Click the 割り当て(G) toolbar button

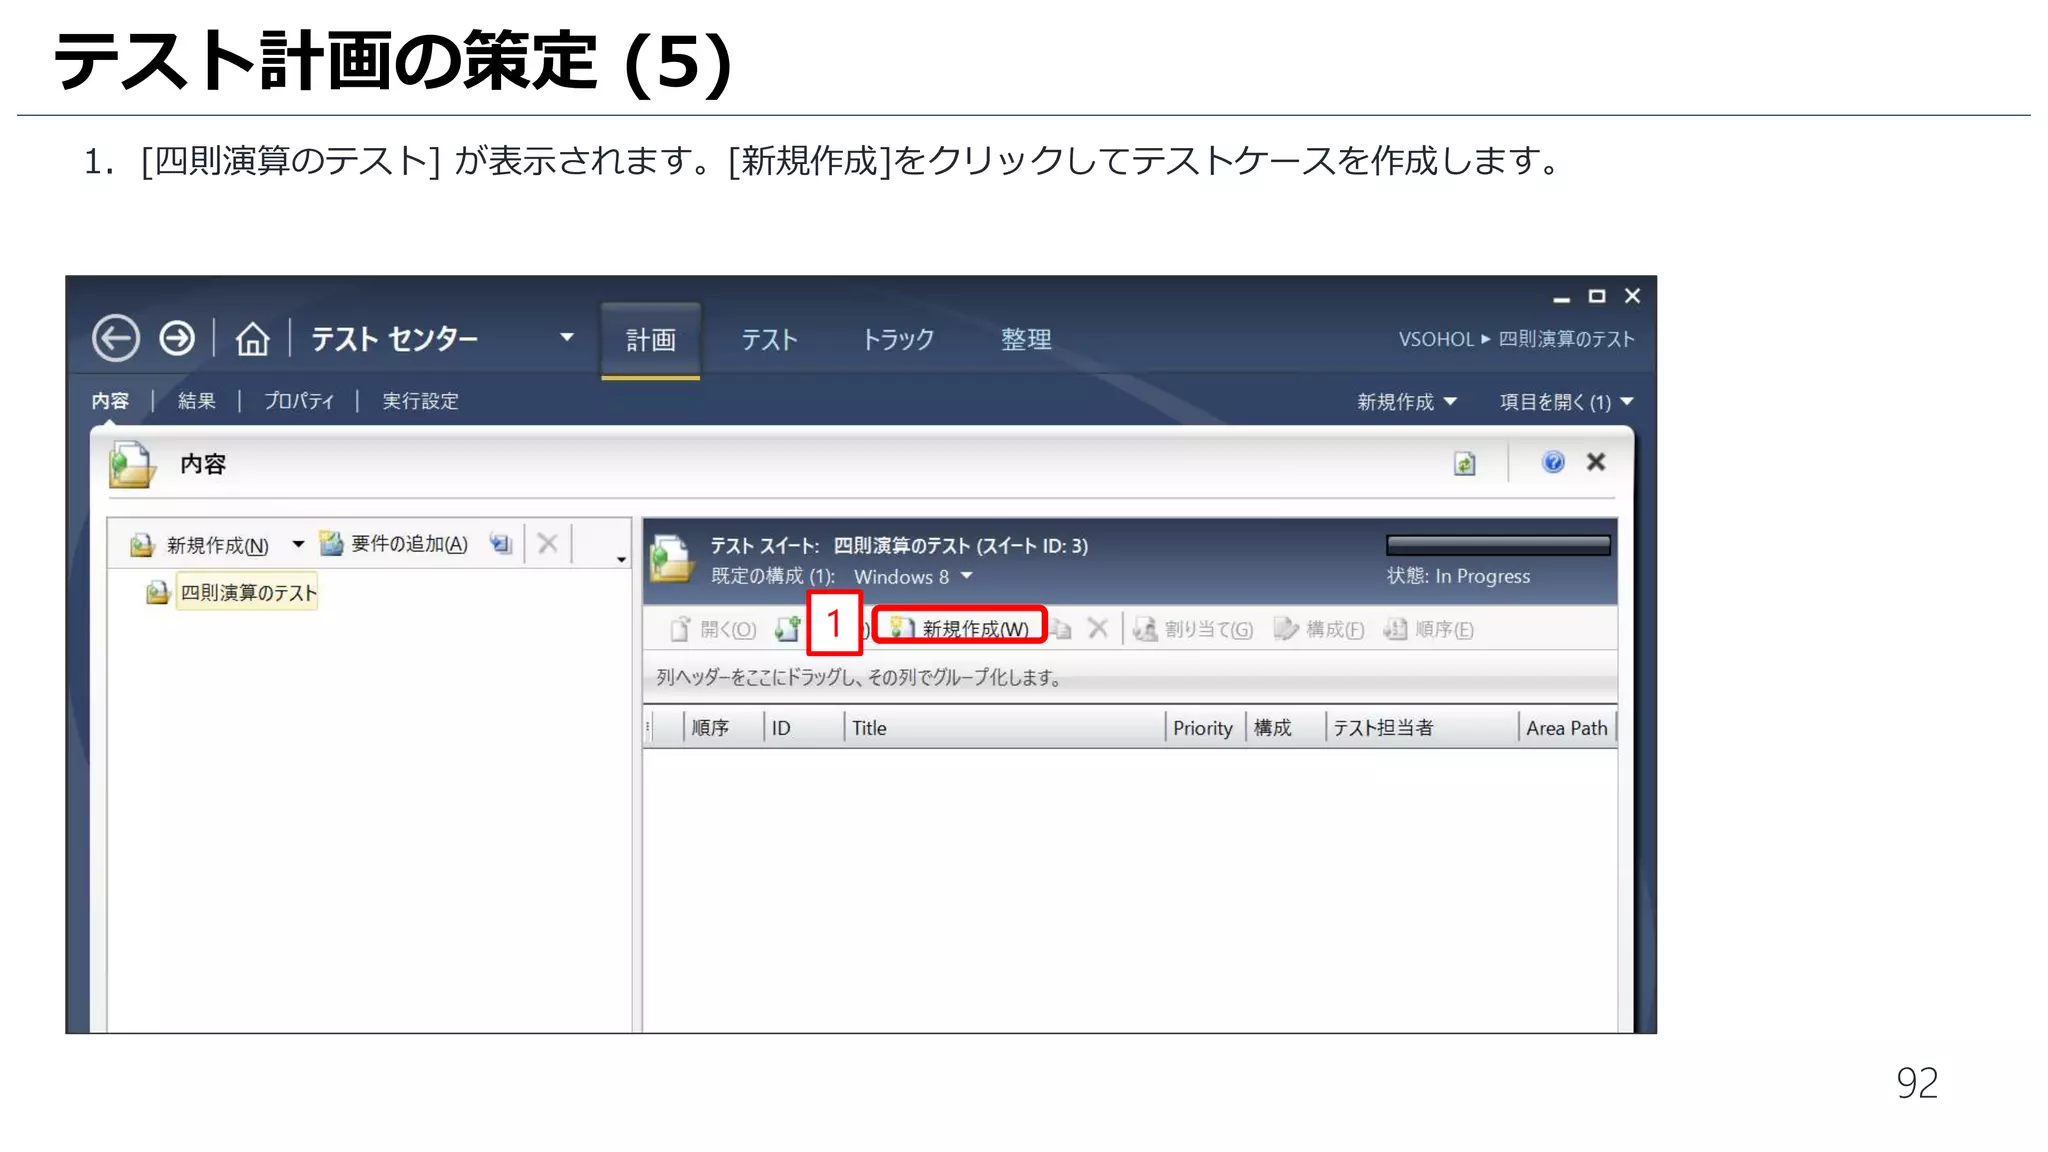click(x=1192, y=629)
